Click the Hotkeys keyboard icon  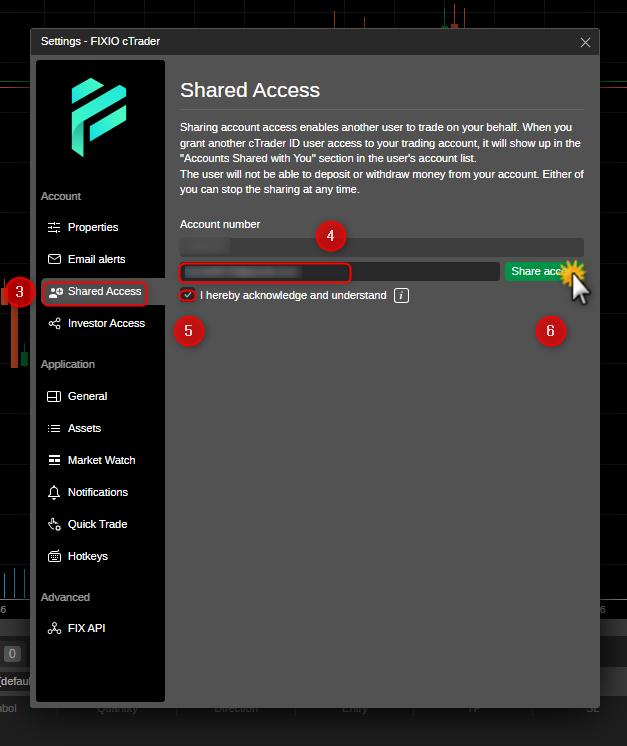point(54,556)
